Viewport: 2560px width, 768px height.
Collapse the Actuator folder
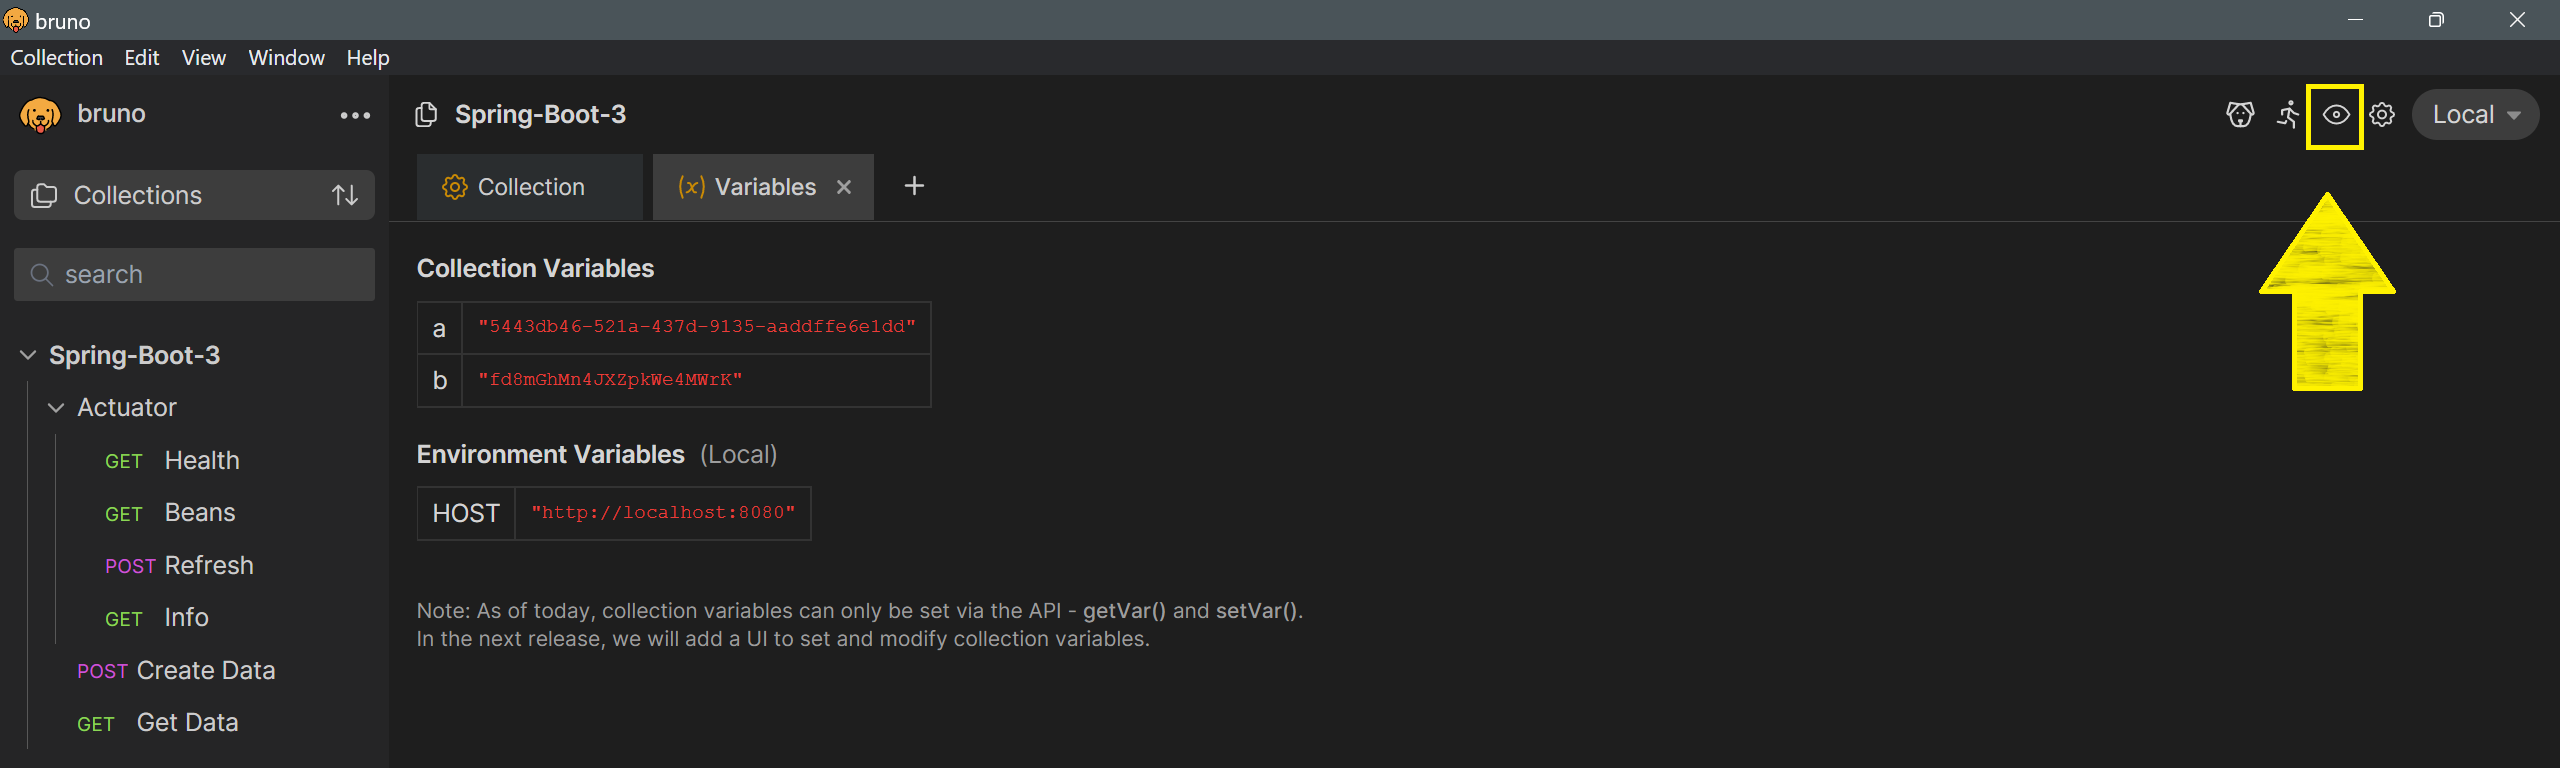pos(56,407)
